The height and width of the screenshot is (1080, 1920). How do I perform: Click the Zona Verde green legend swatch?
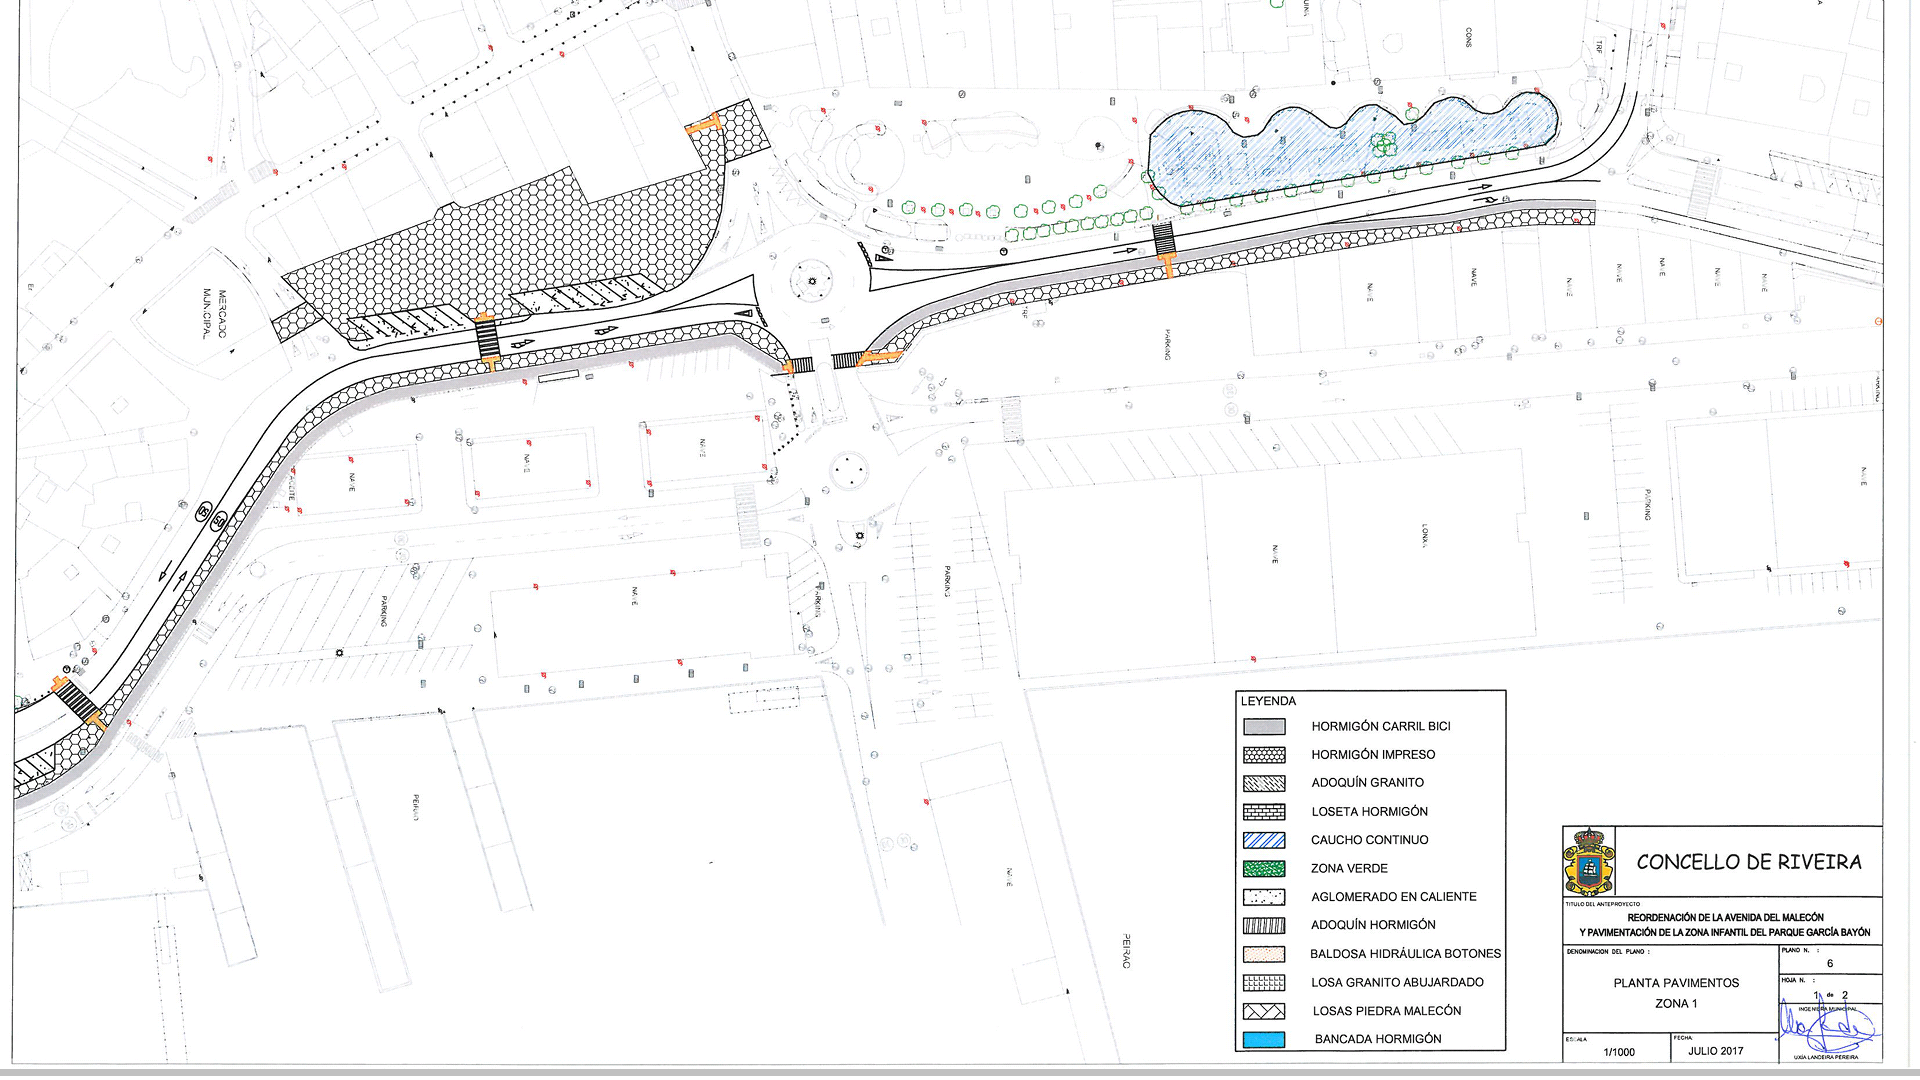pyautogui.click(x=1264, y=869)
